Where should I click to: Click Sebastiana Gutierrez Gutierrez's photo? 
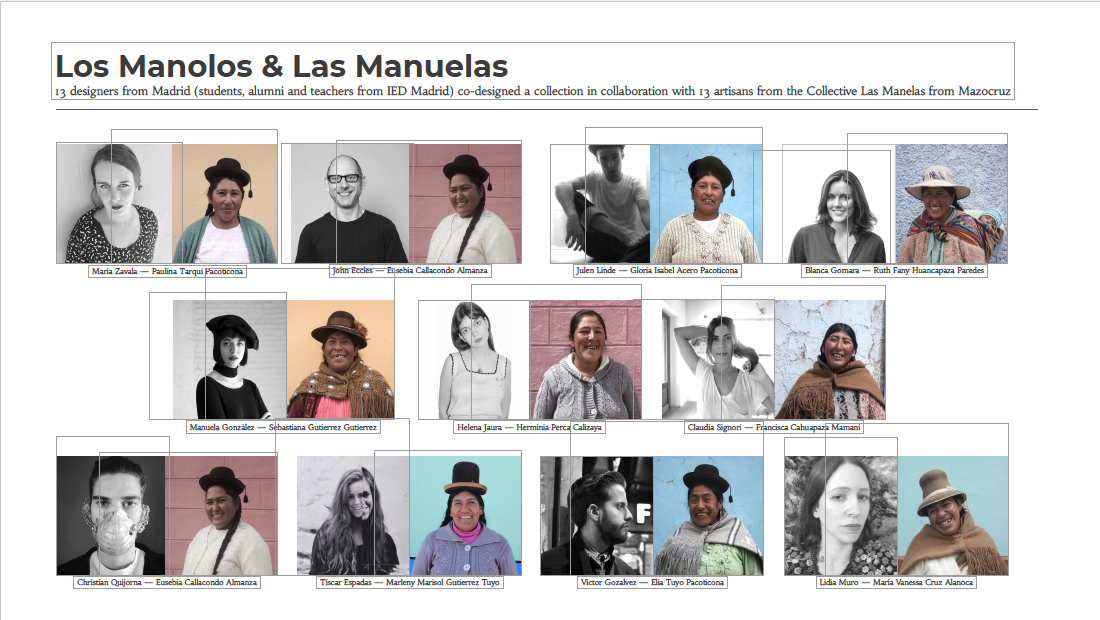click(x=340, y=360)
